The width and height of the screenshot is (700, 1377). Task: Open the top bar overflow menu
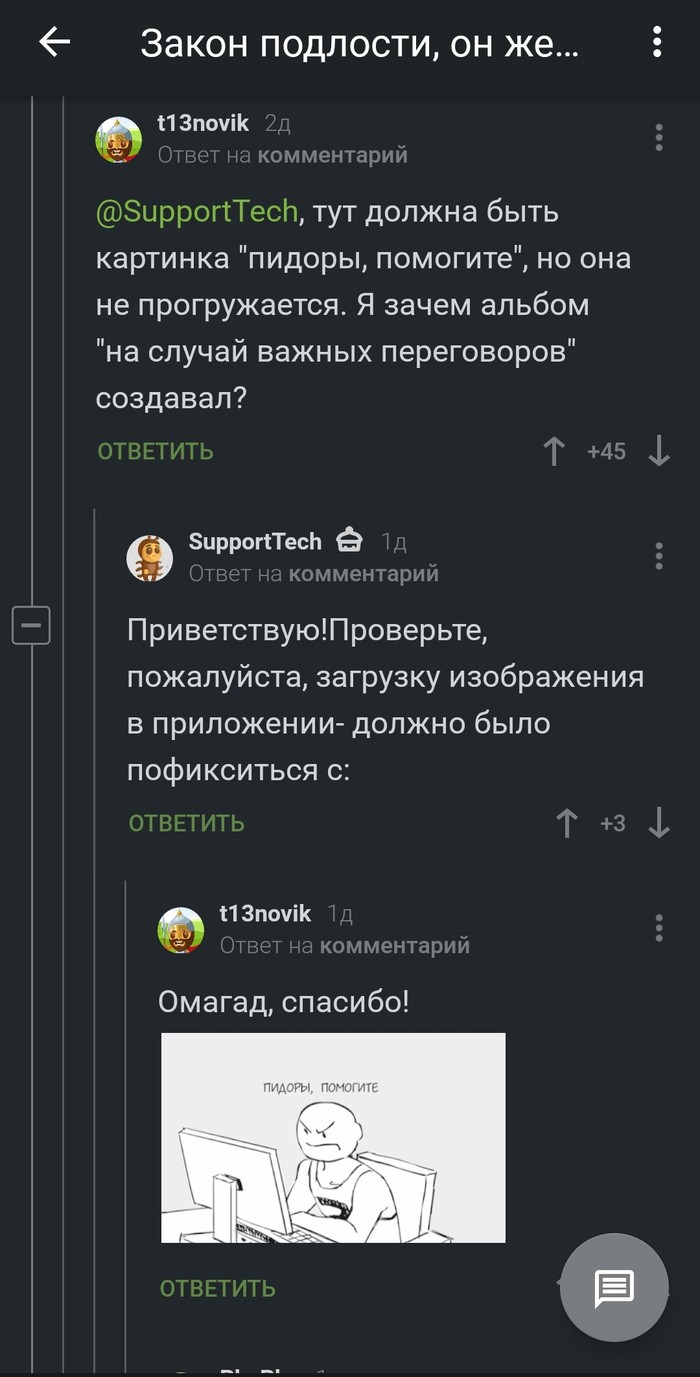tap(657, 42)
